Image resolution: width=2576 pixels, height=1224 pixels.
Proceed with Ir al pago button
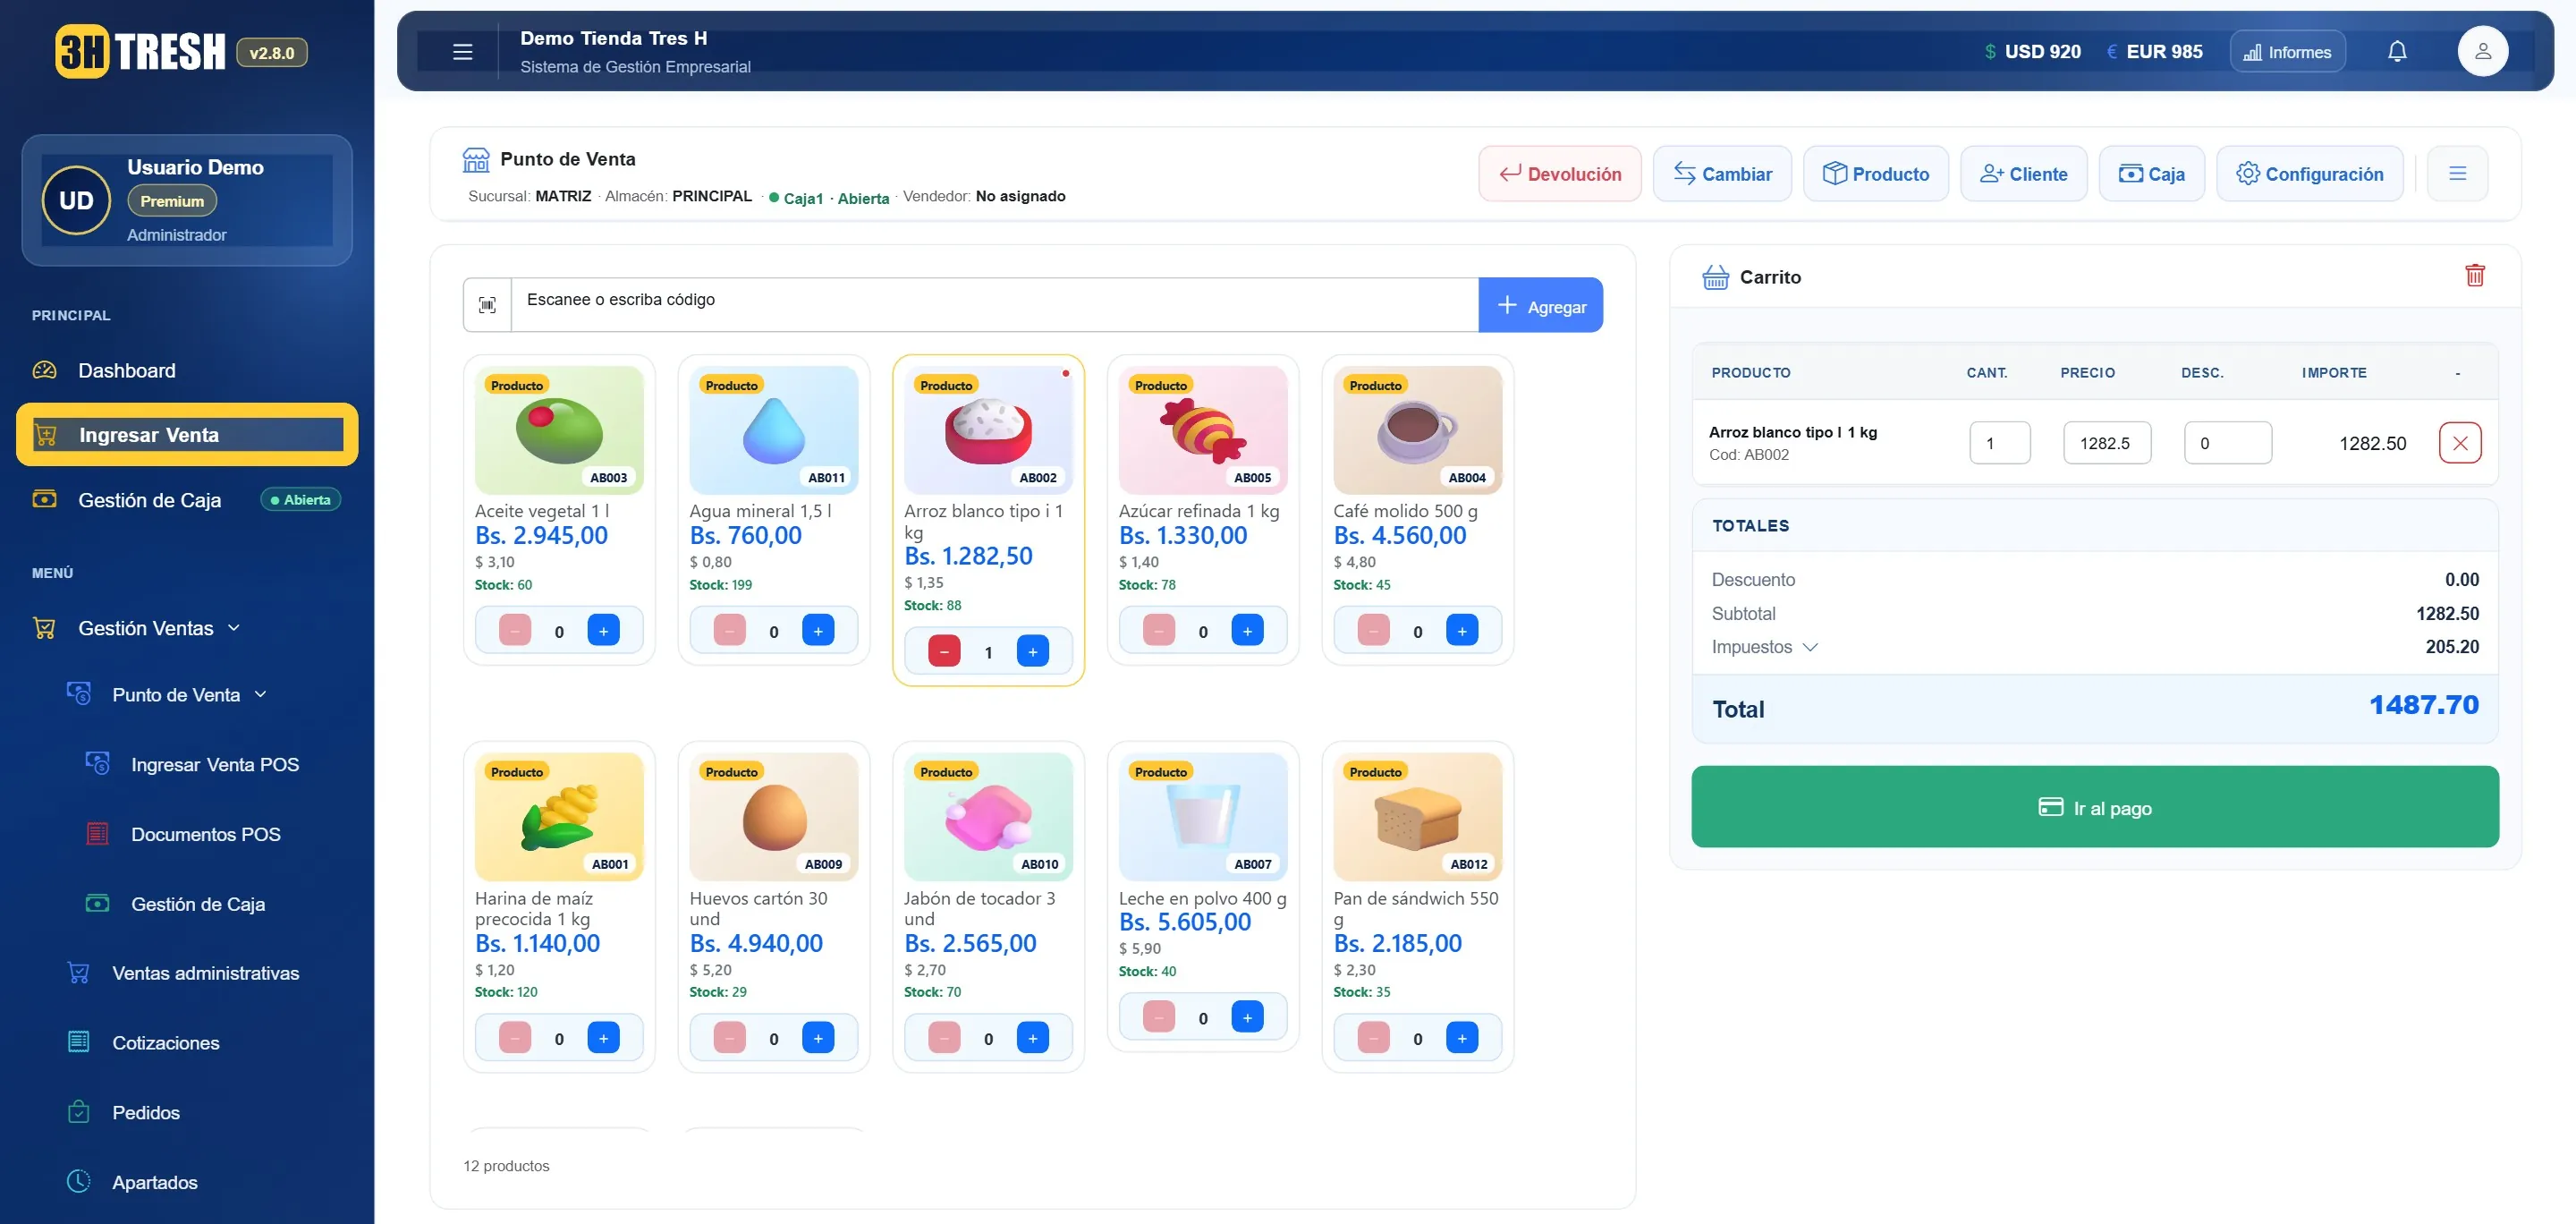pyautogui.click(x=2094, y=807)
